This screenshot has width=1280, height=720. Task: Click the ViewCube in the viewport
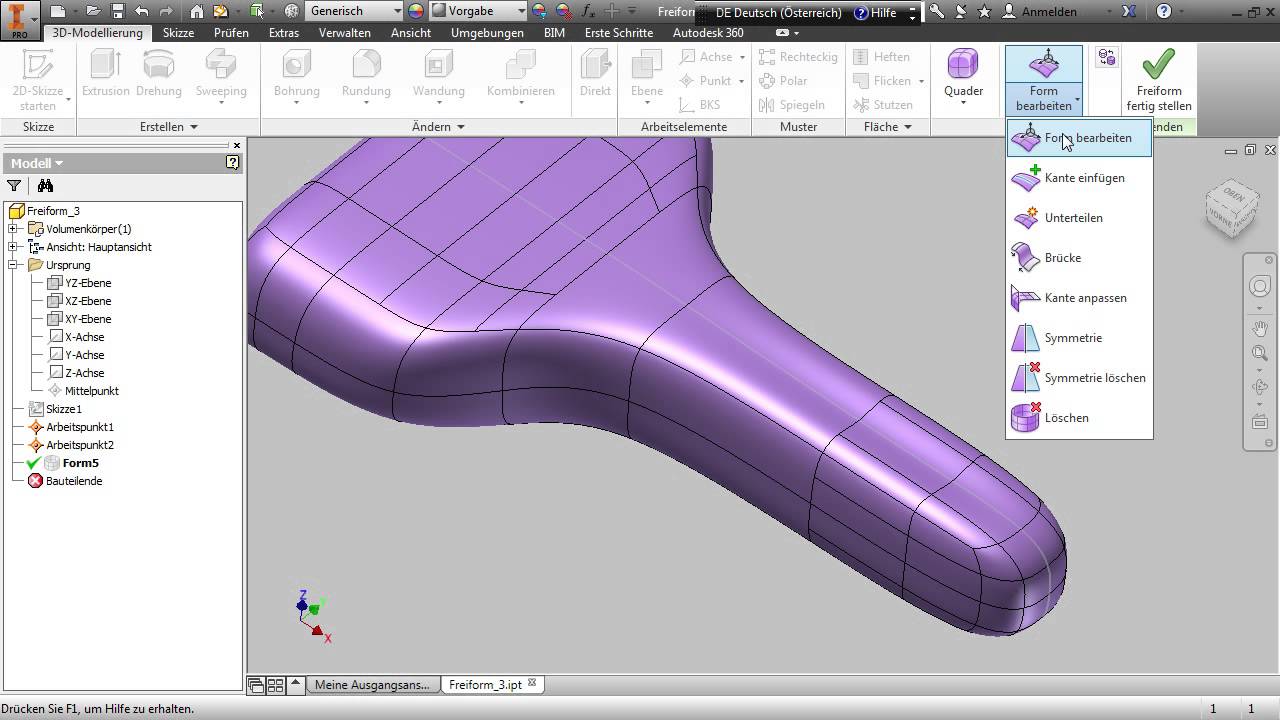tap(1231, 208)
